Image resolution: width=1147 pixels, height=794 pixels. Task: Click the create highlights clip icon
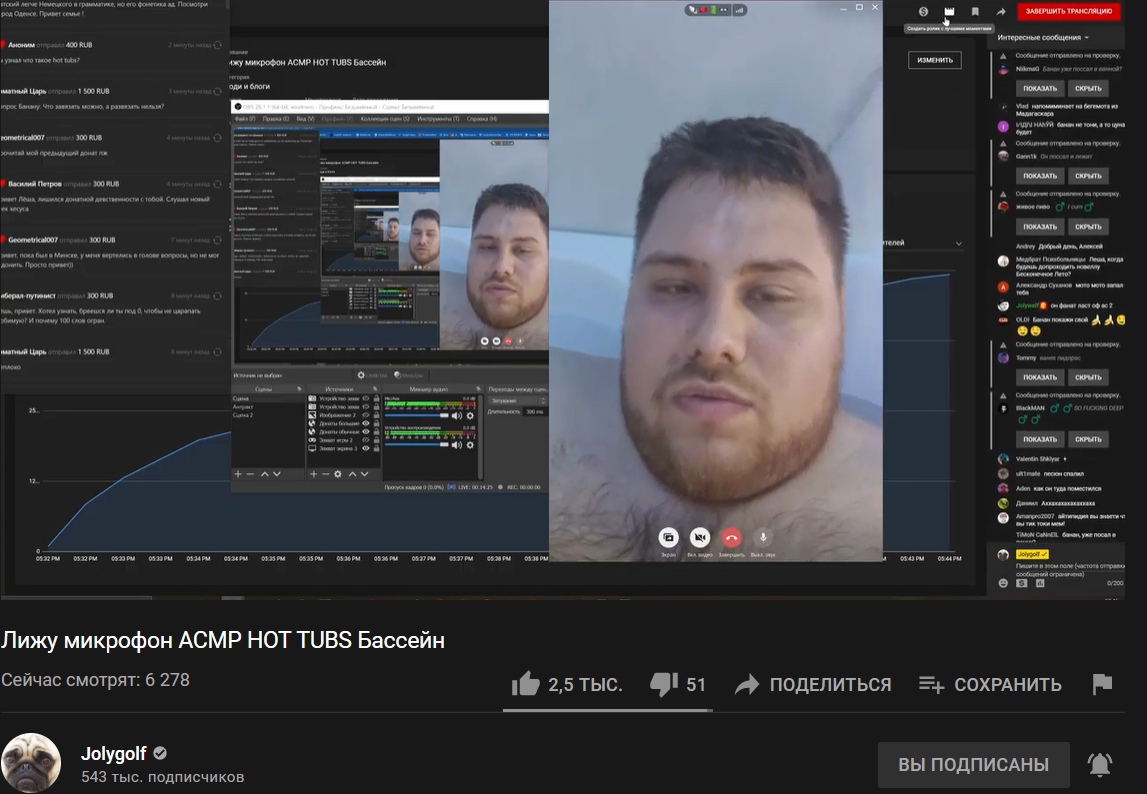coord(949,11)
